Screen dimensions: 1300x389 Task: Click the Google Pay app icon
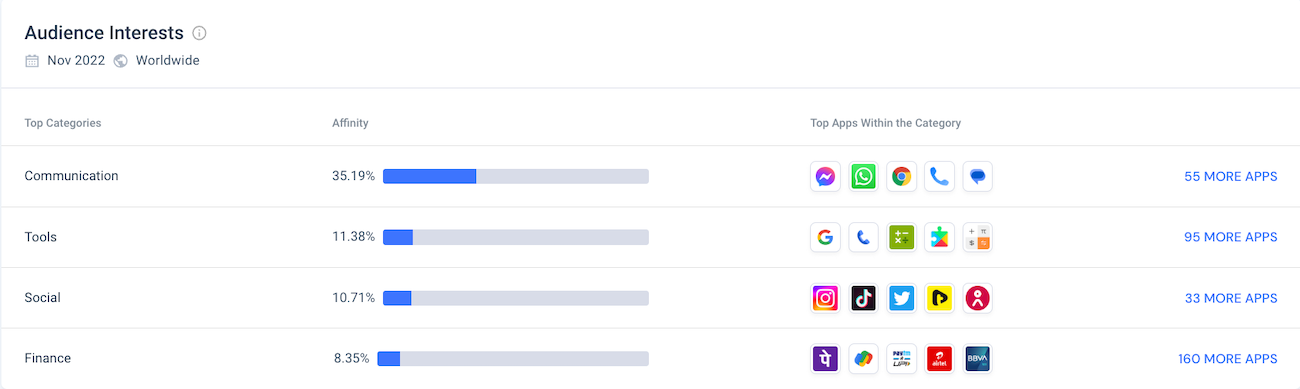point(863,359)
